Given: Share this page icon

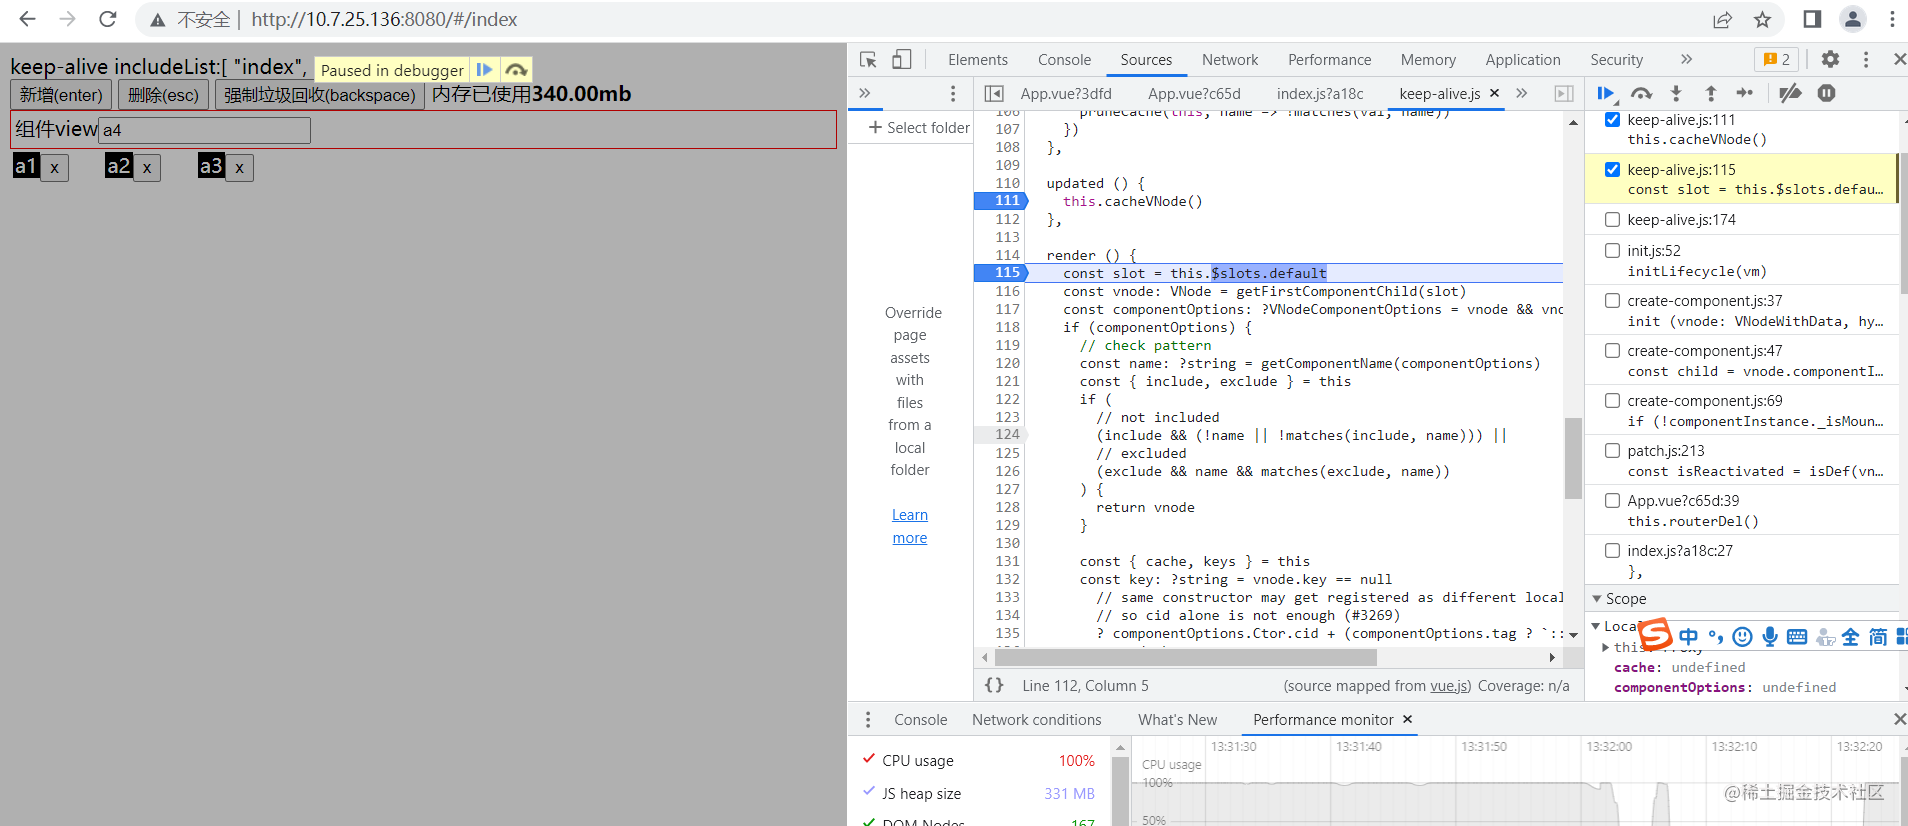Looking at the screenshot, I should pyautogui.click(x=1722, y=19).
